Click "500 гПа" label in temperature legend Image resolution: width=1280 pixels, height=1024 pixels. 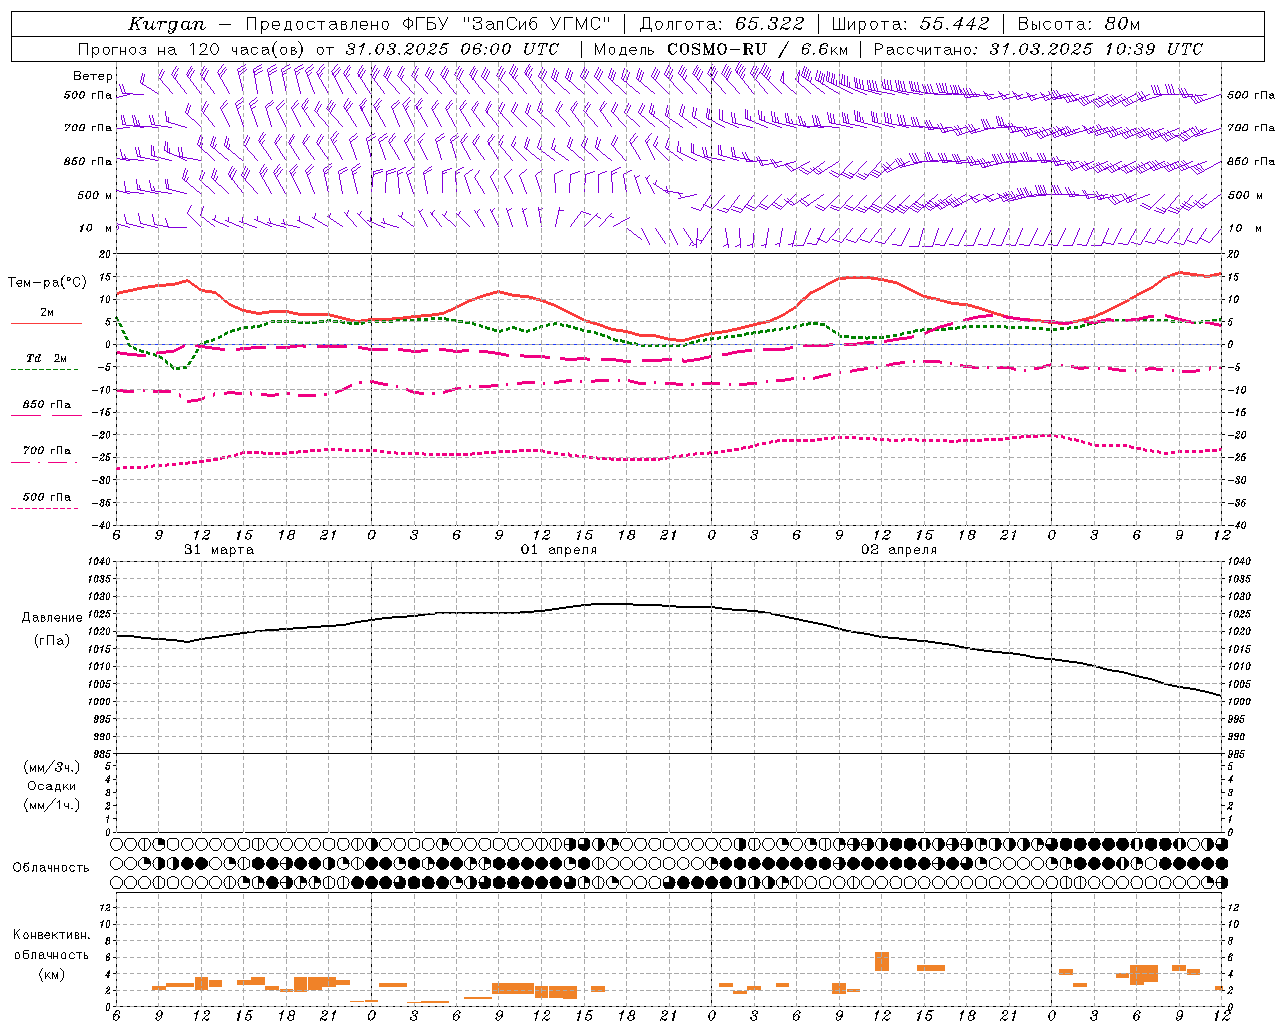(x=46, y=497)
